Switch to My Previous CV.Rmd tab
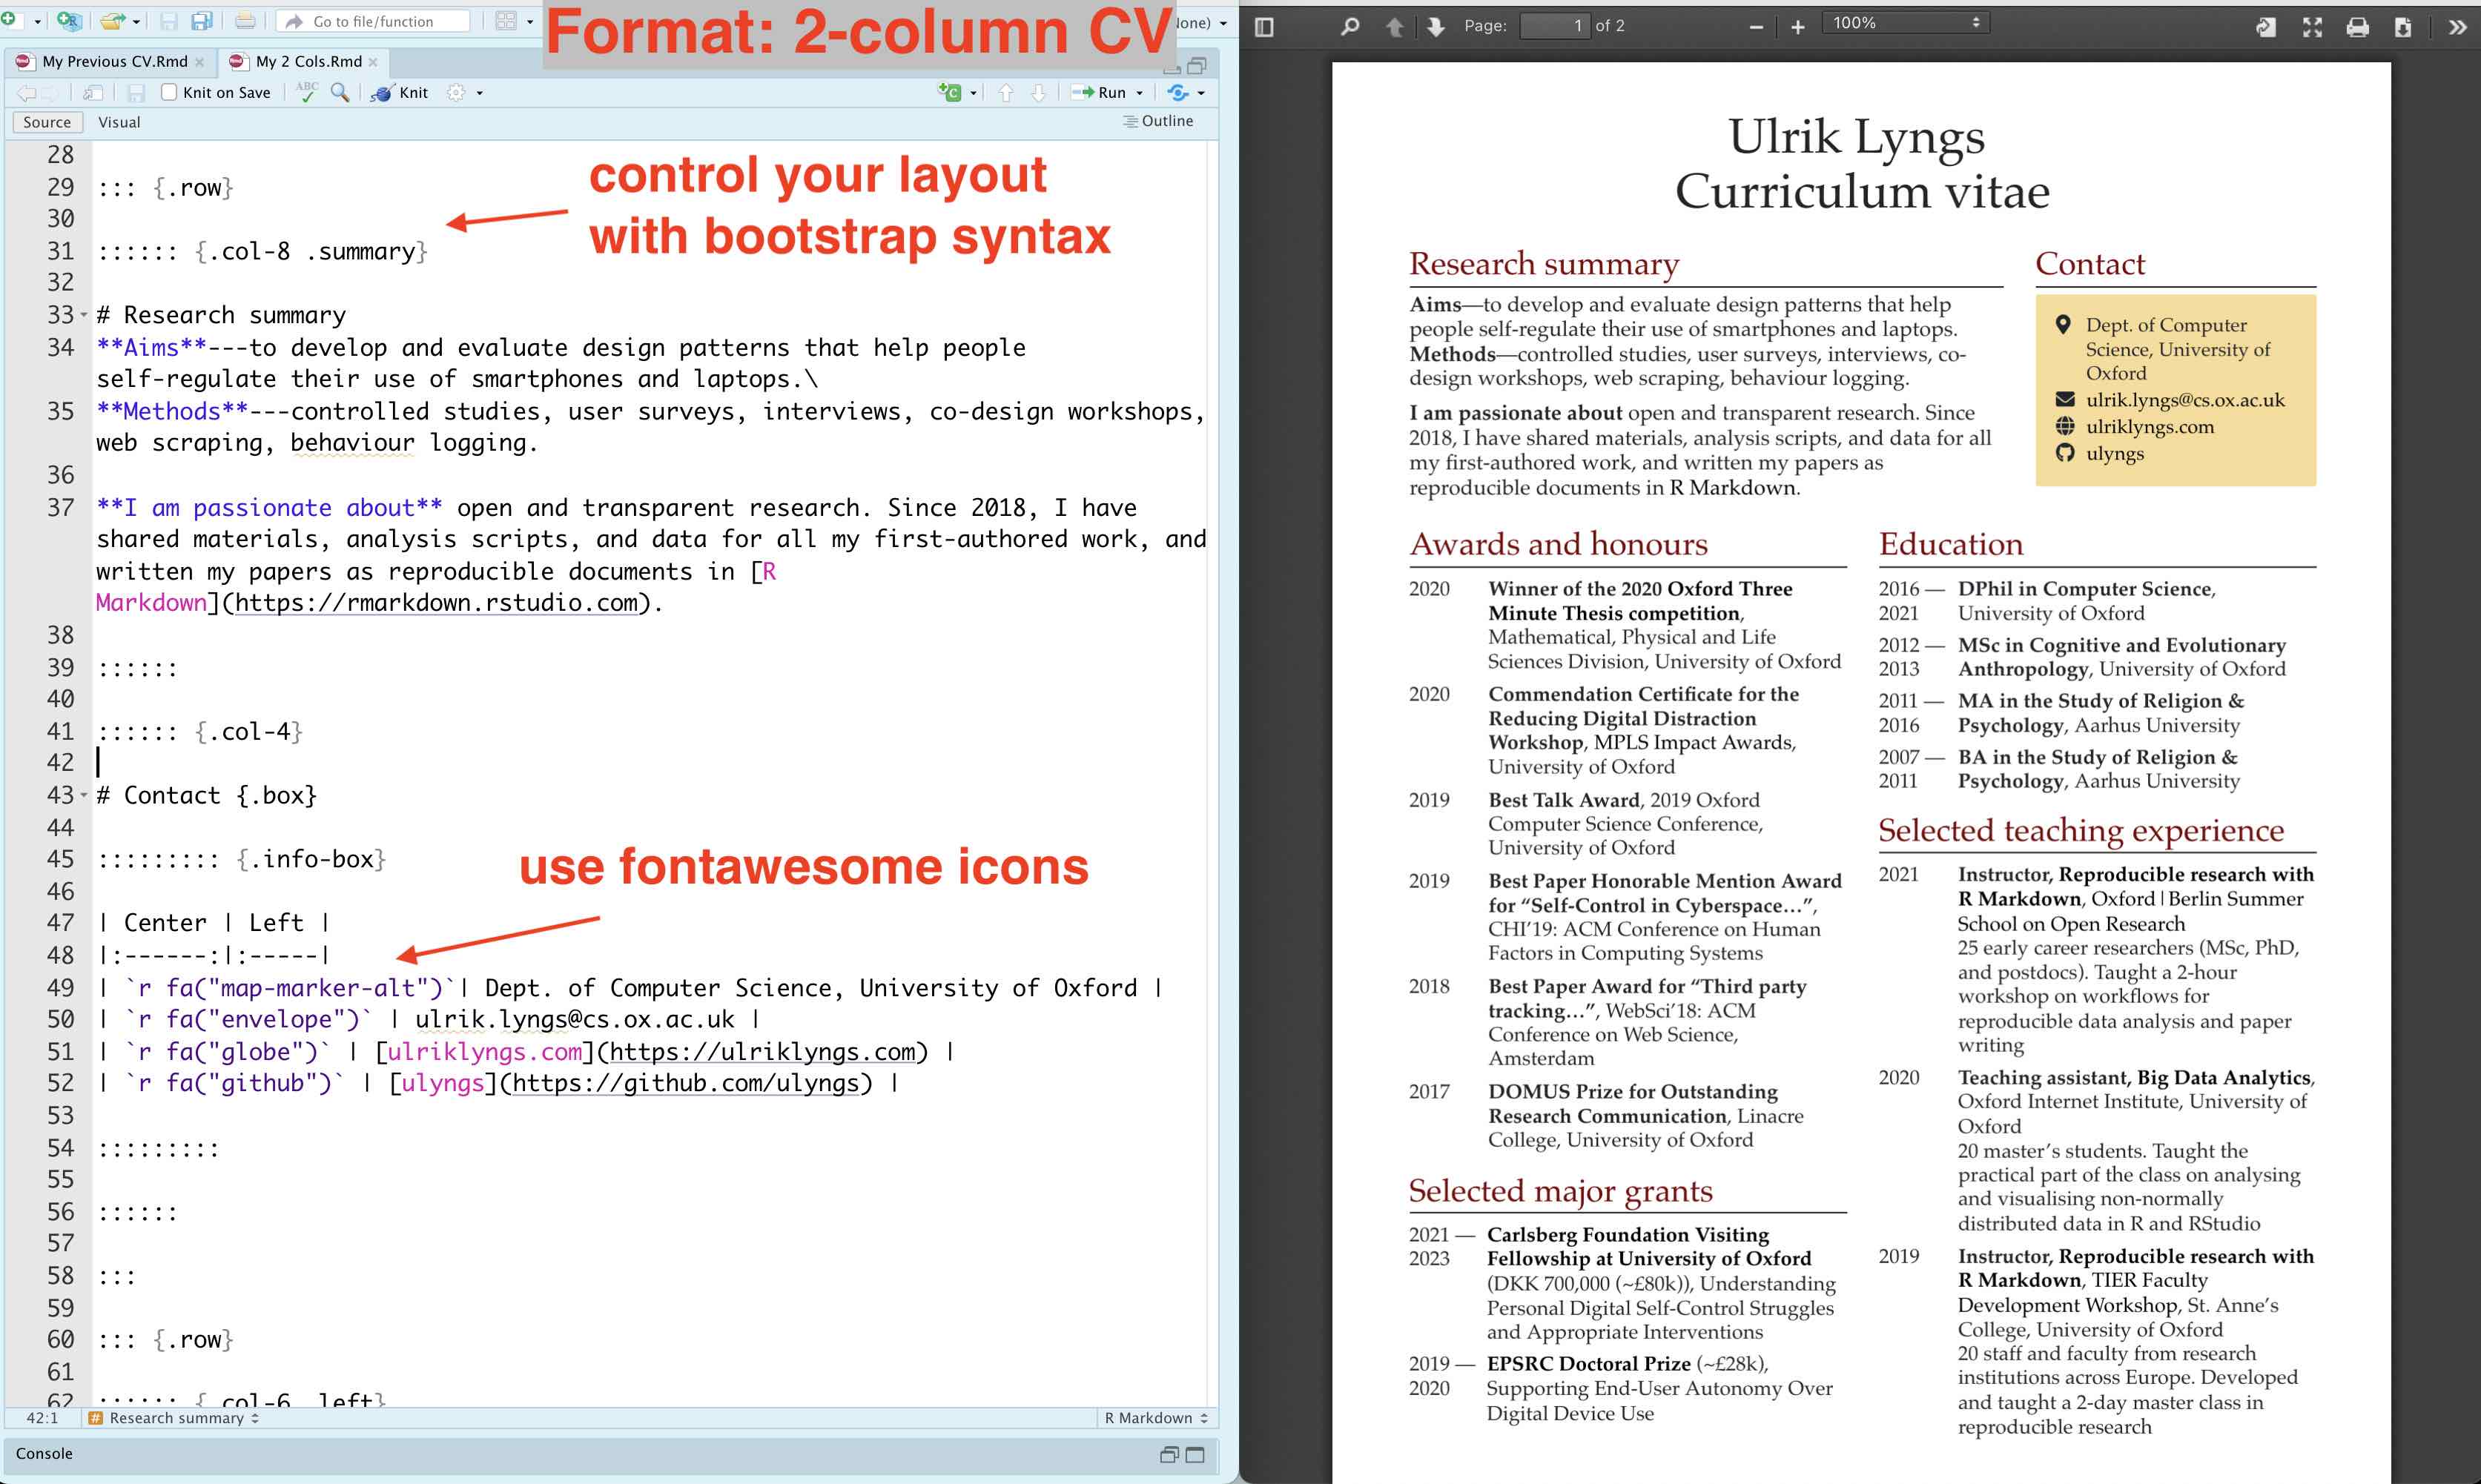The image size is (2481, 1484). (x=114, y=61)
